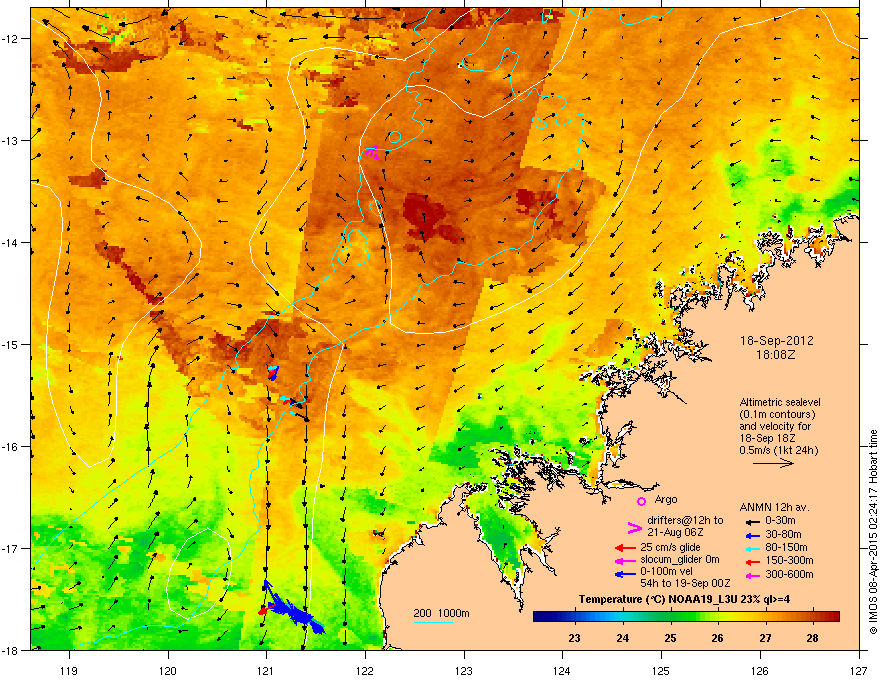Click the '25 cm/s glide' legend label

[671, 547]
